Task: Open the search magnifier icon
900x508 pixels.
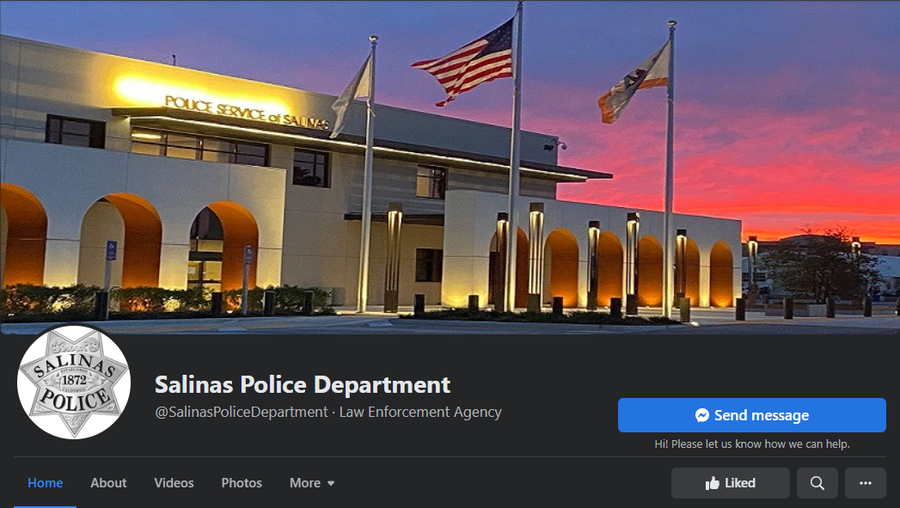Action: [817, 483]
